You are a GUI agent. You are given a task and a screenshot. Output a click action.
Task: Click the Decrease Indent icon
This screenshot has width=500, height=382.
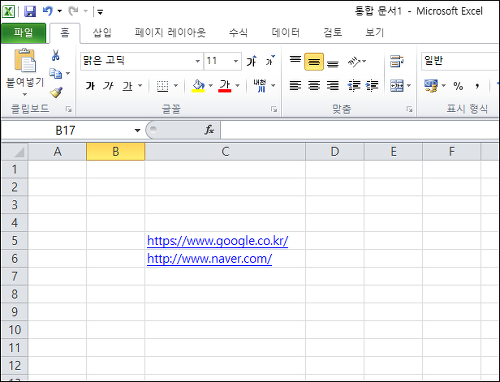coord(354,86)
